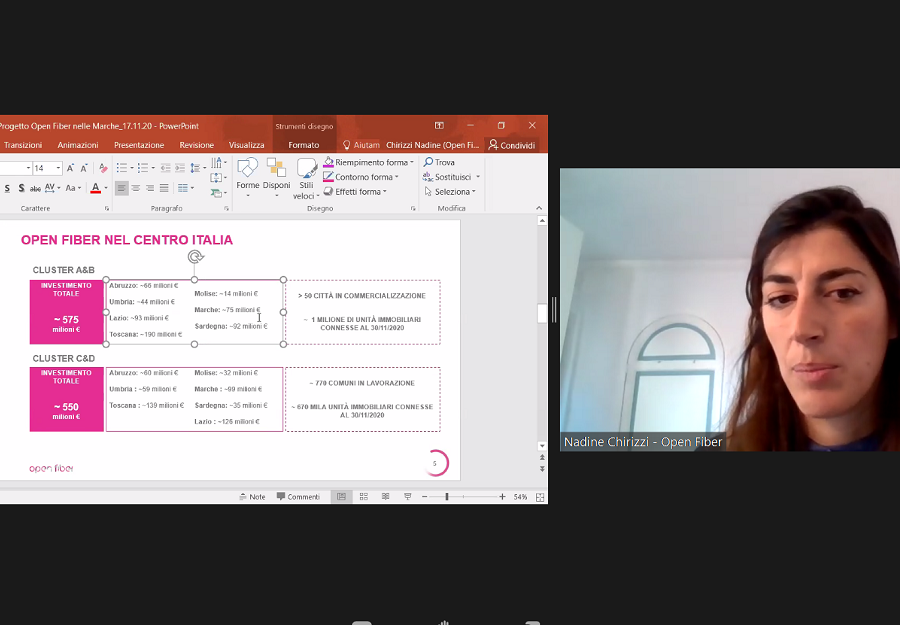Click the Aiutami lightbulb search box
Image resolution: width=900 pixels, height=625 pixels.
click(361, 145)
